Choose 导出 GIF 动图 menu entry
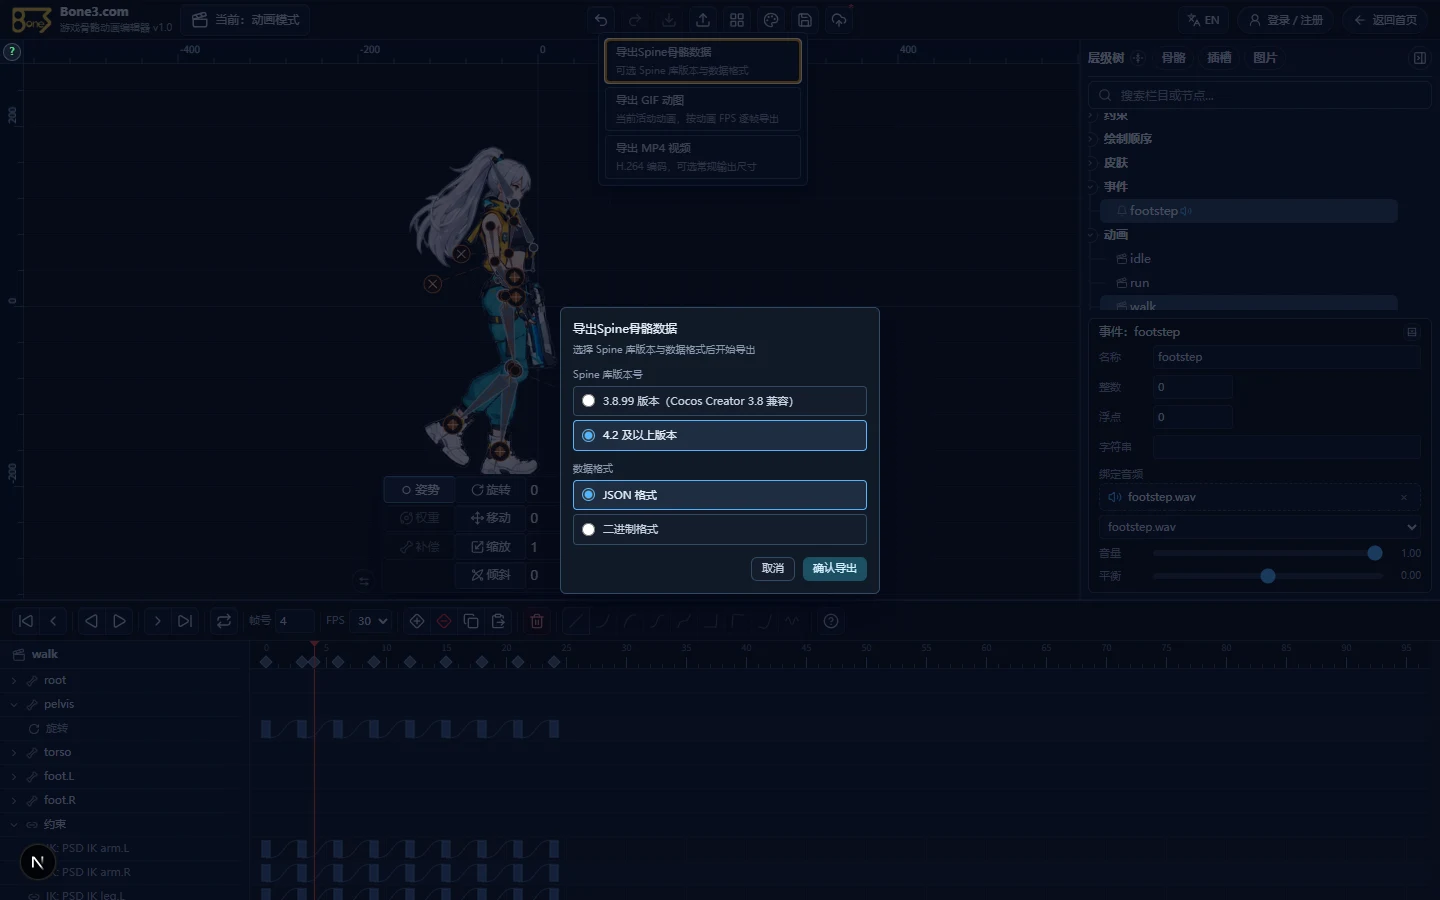 tap(703, 109)
